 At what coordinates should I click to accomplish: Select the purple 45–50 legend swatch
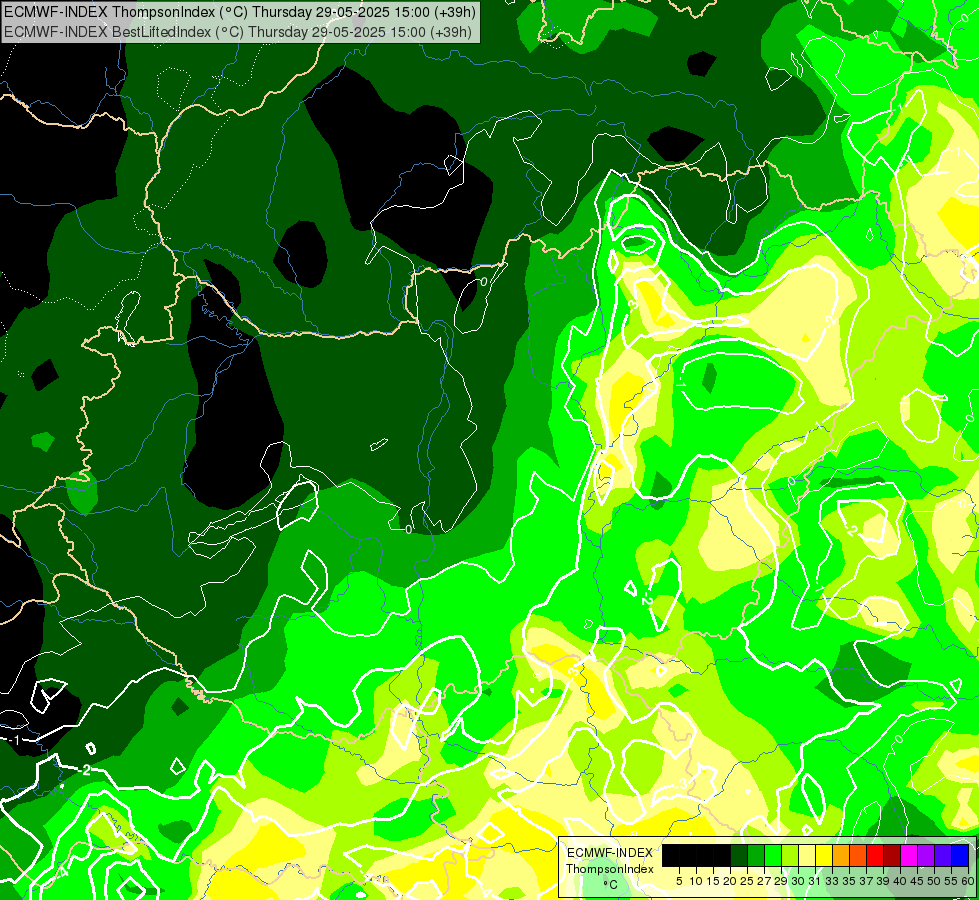click(927, 855)
